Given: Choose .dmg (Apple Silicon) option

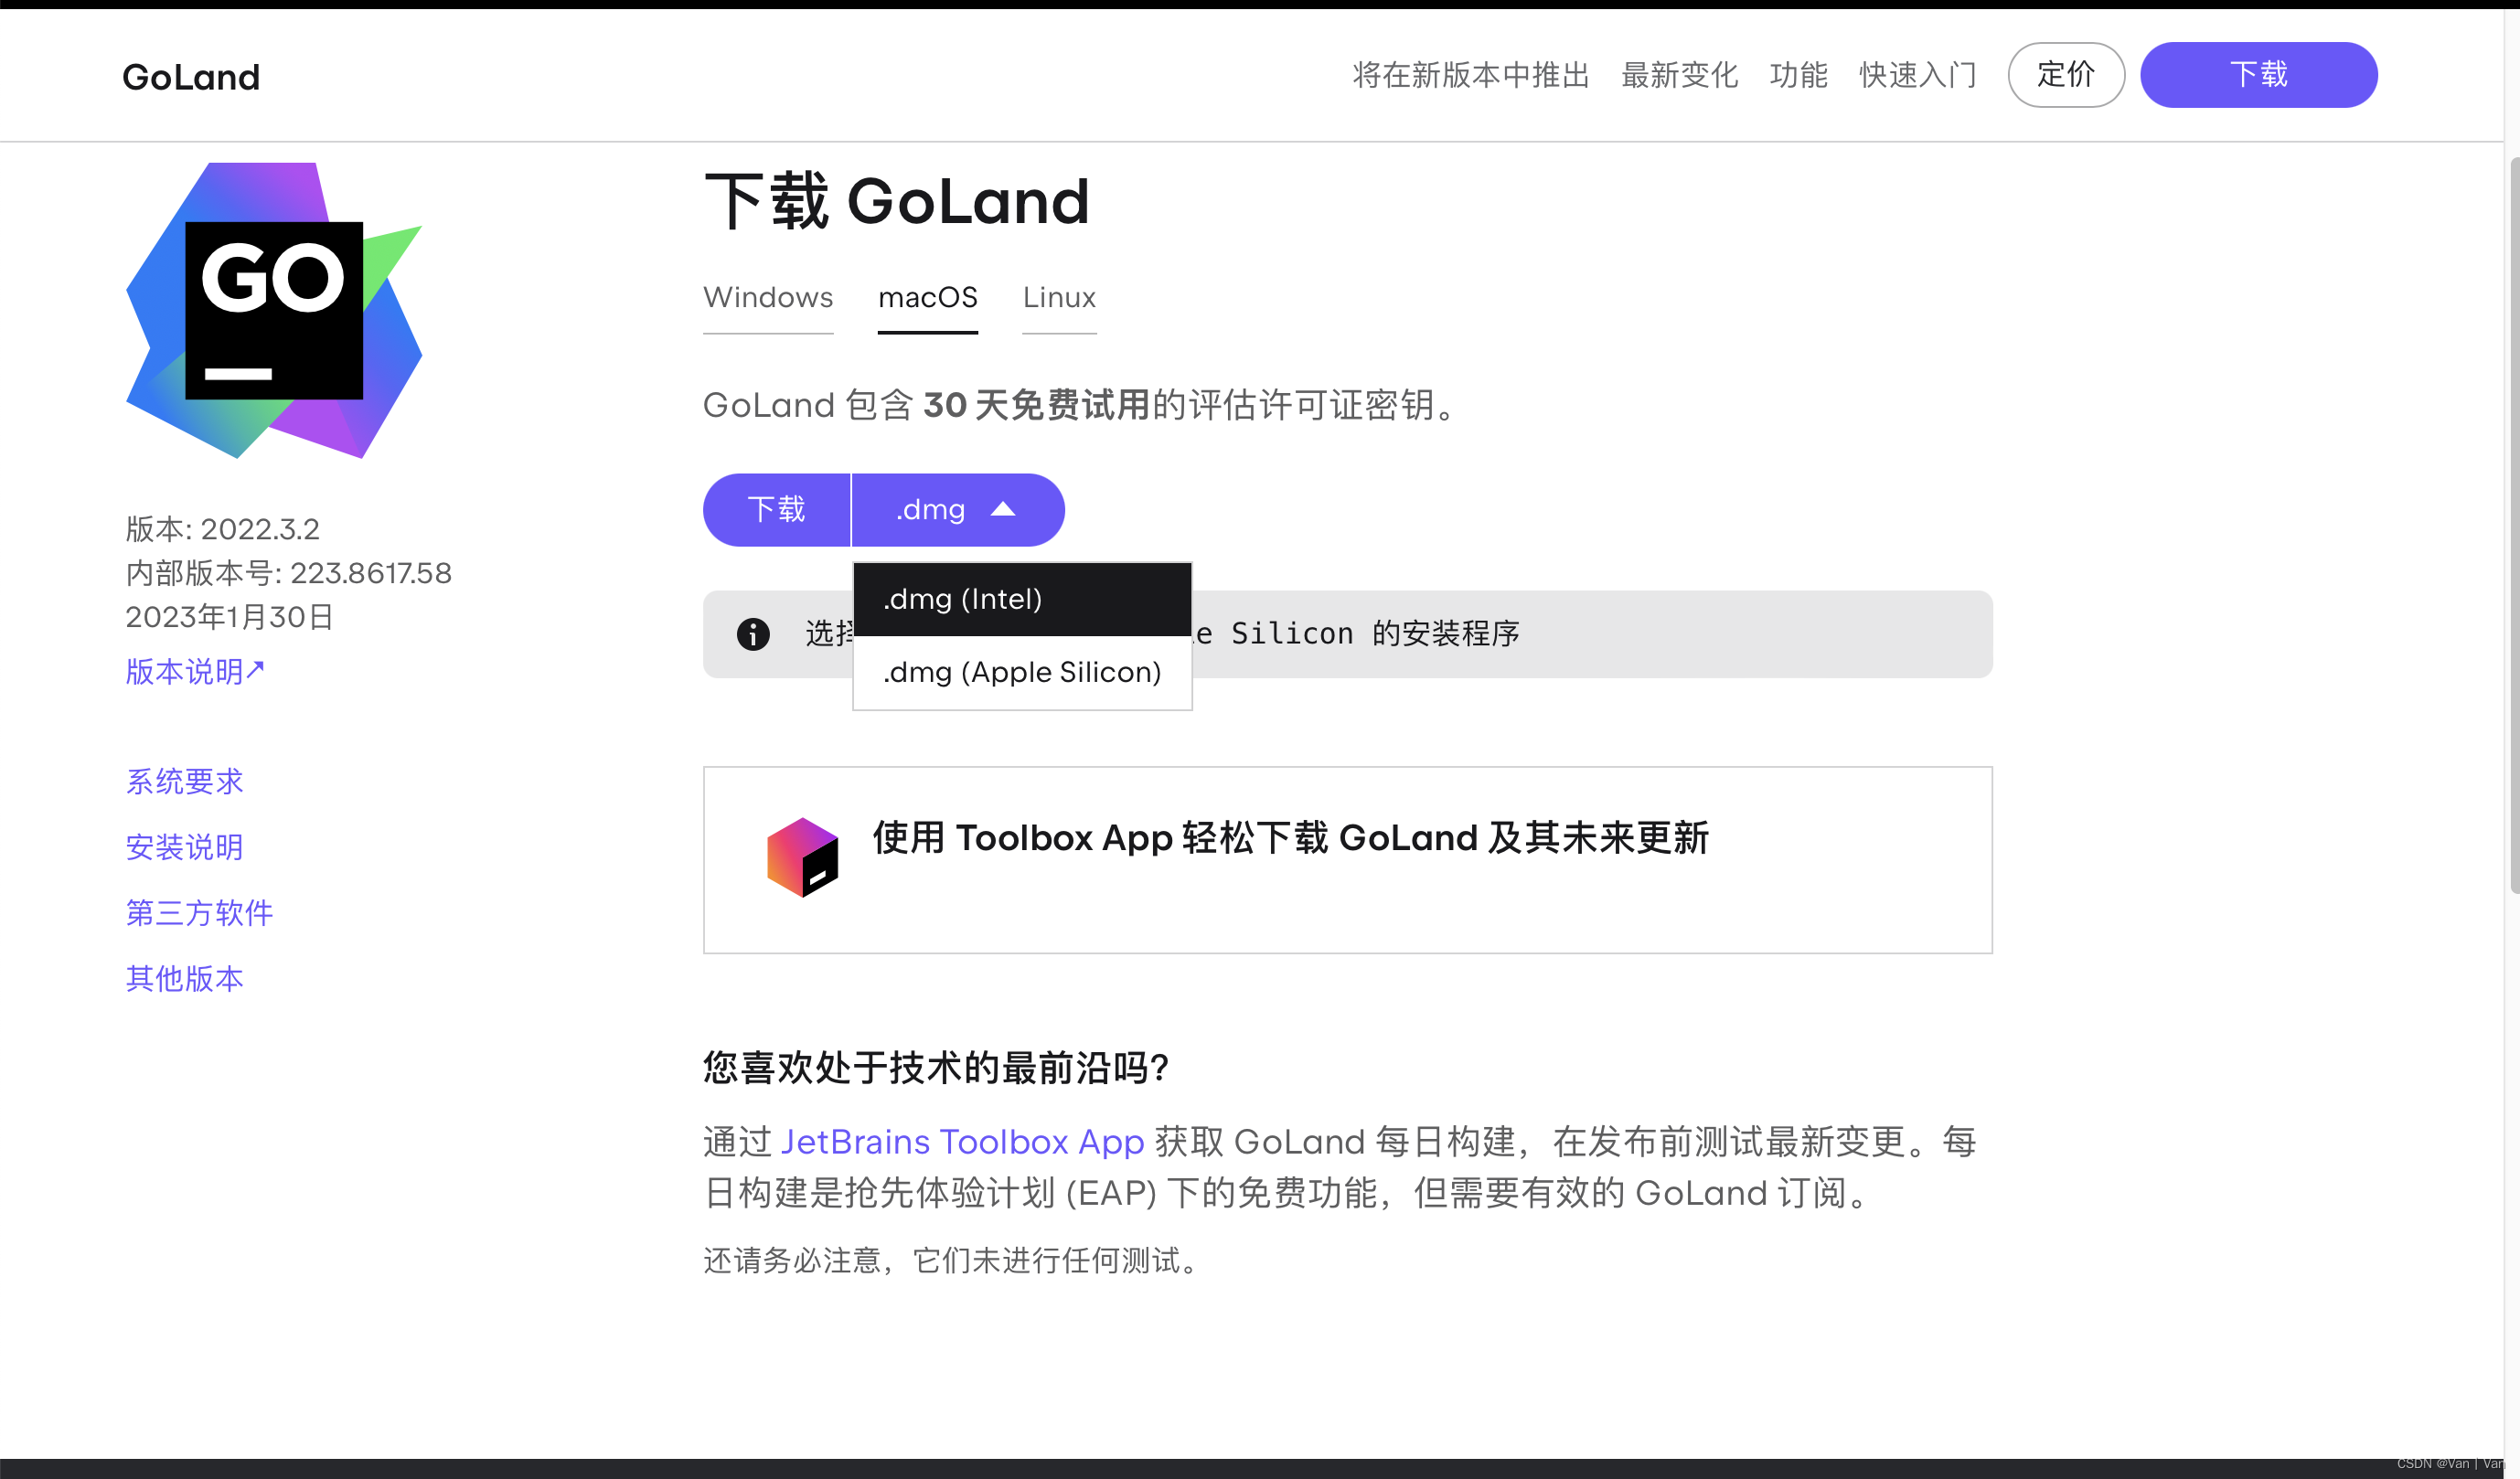Looking at the screenshot, I should pos(1022,672).
